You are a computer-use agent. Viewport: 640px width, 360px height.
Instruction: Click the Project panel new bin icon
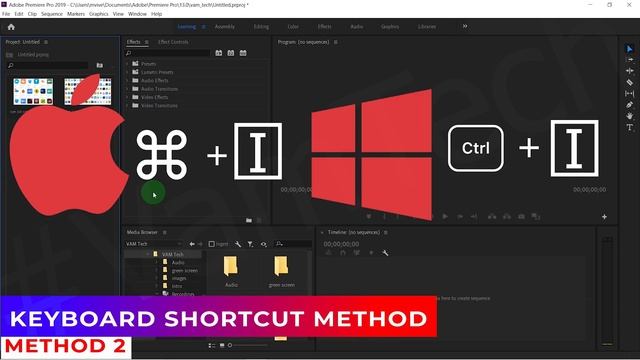[x=100, y=65]
